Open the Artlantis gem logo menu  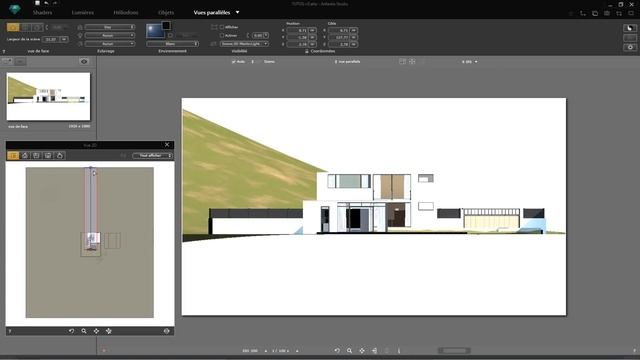coord(15,8)
